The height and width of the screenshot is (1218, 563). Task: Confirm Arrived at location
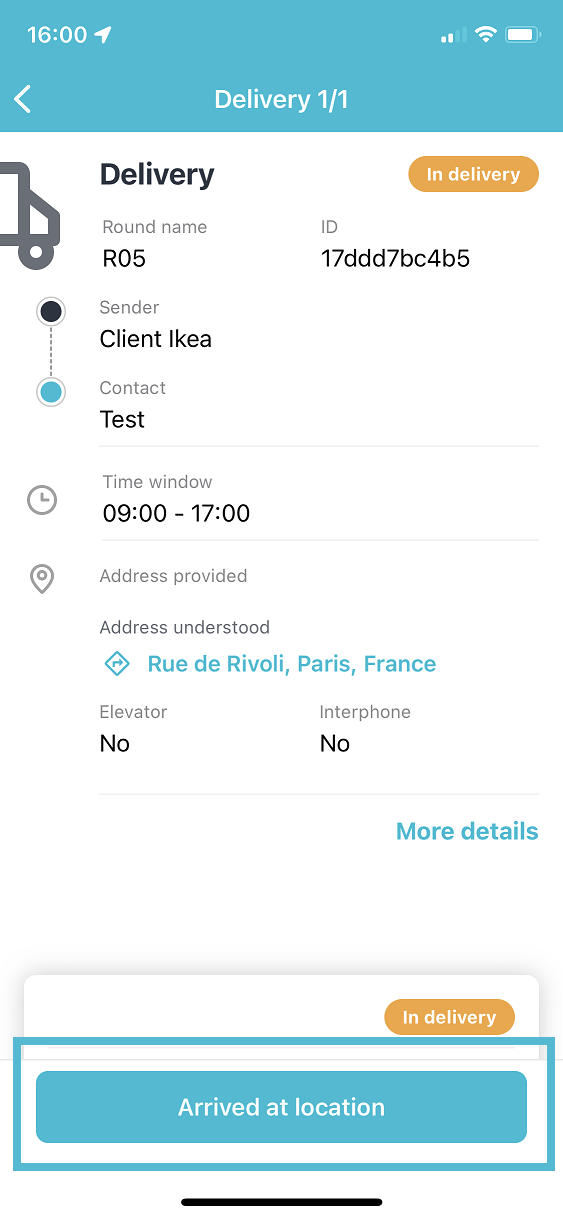(281, 1107)
